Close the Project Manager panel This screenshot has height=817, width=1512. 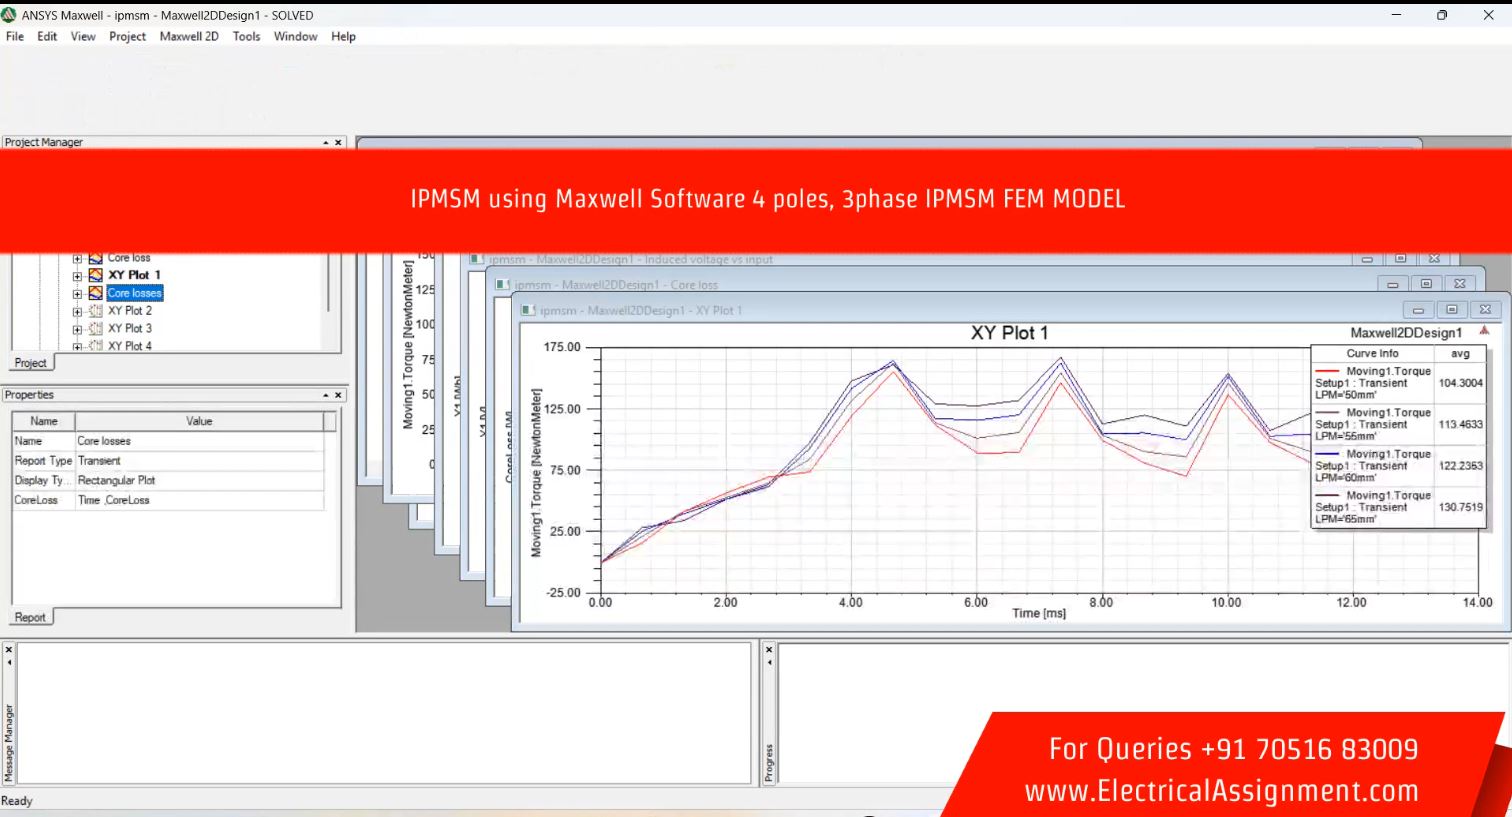pos(338,143)
